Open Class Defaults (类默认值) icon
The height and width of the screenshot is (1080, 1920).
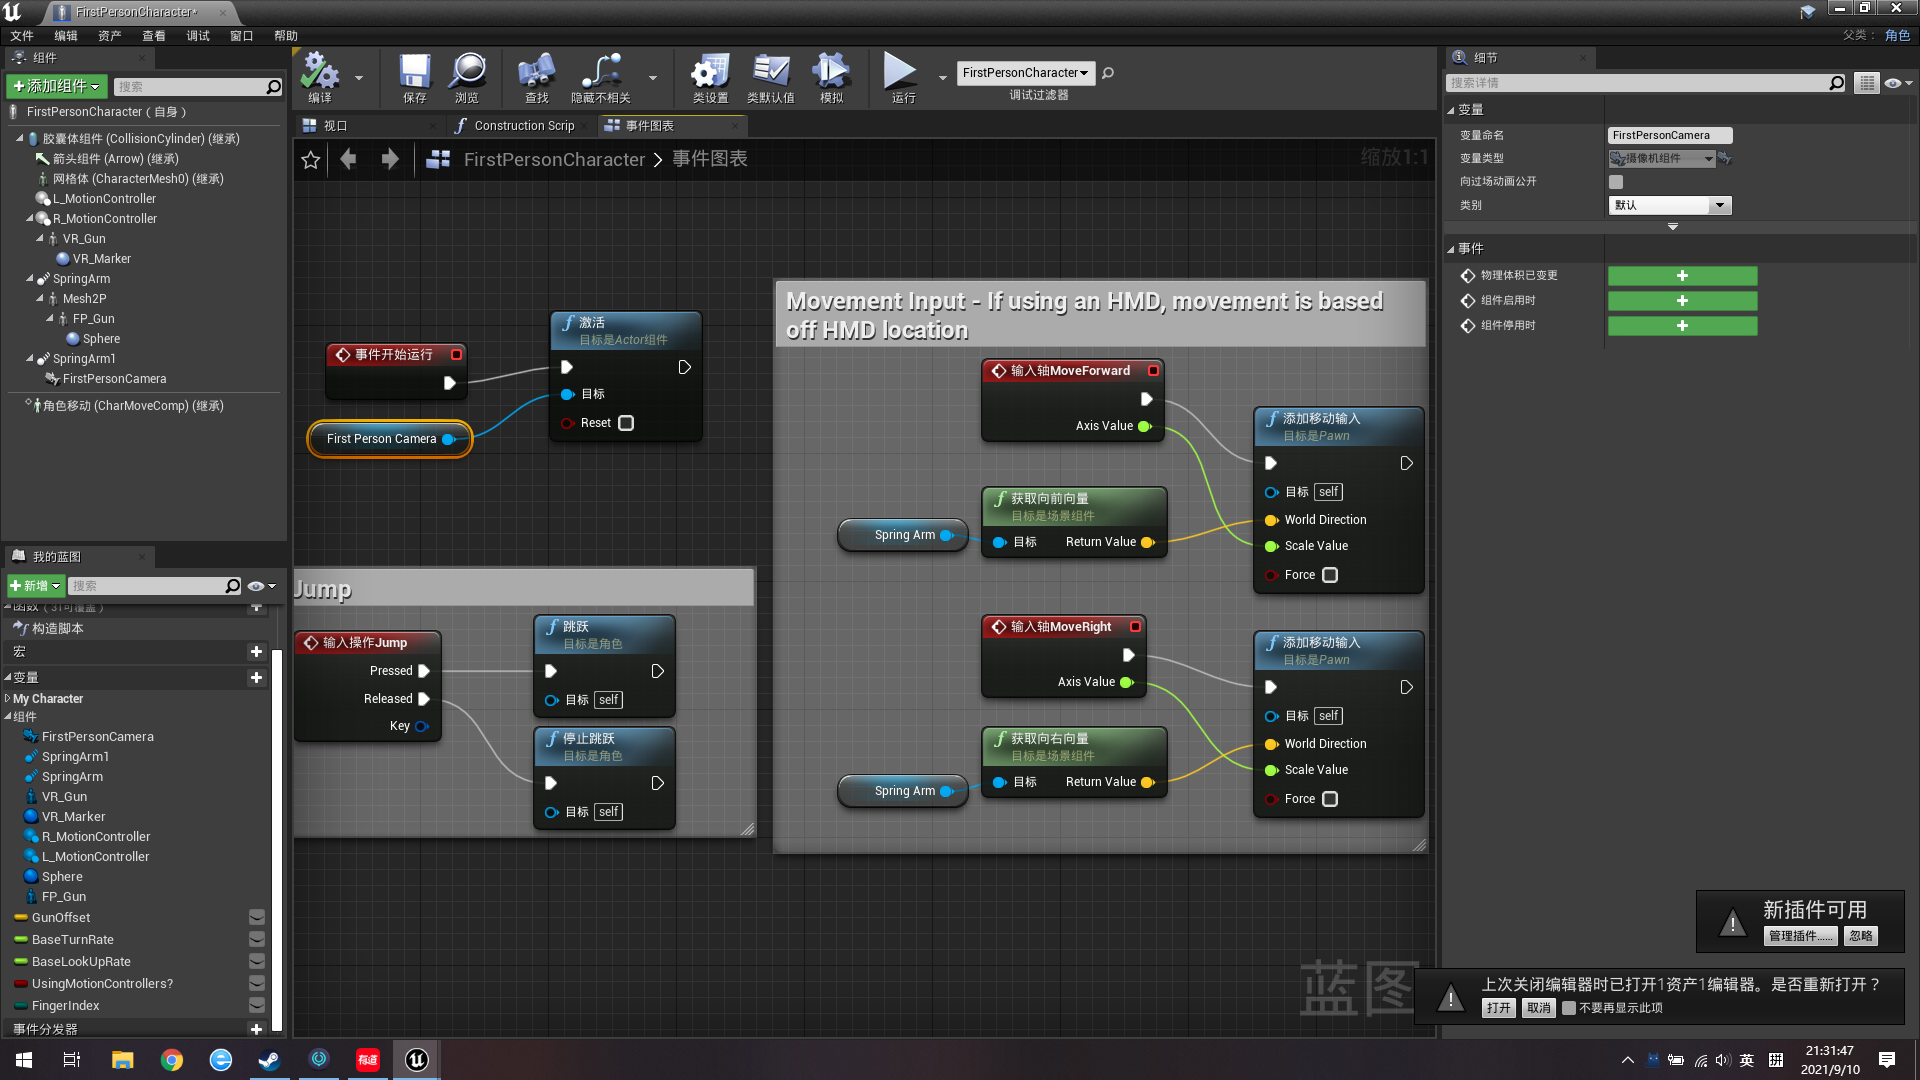[x=771, y=77]
